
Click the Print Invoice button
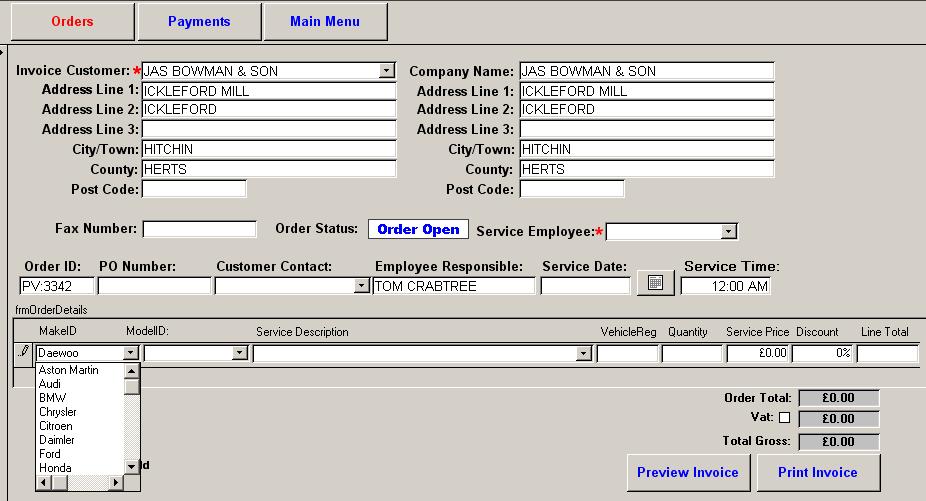(x=819, y=472)
